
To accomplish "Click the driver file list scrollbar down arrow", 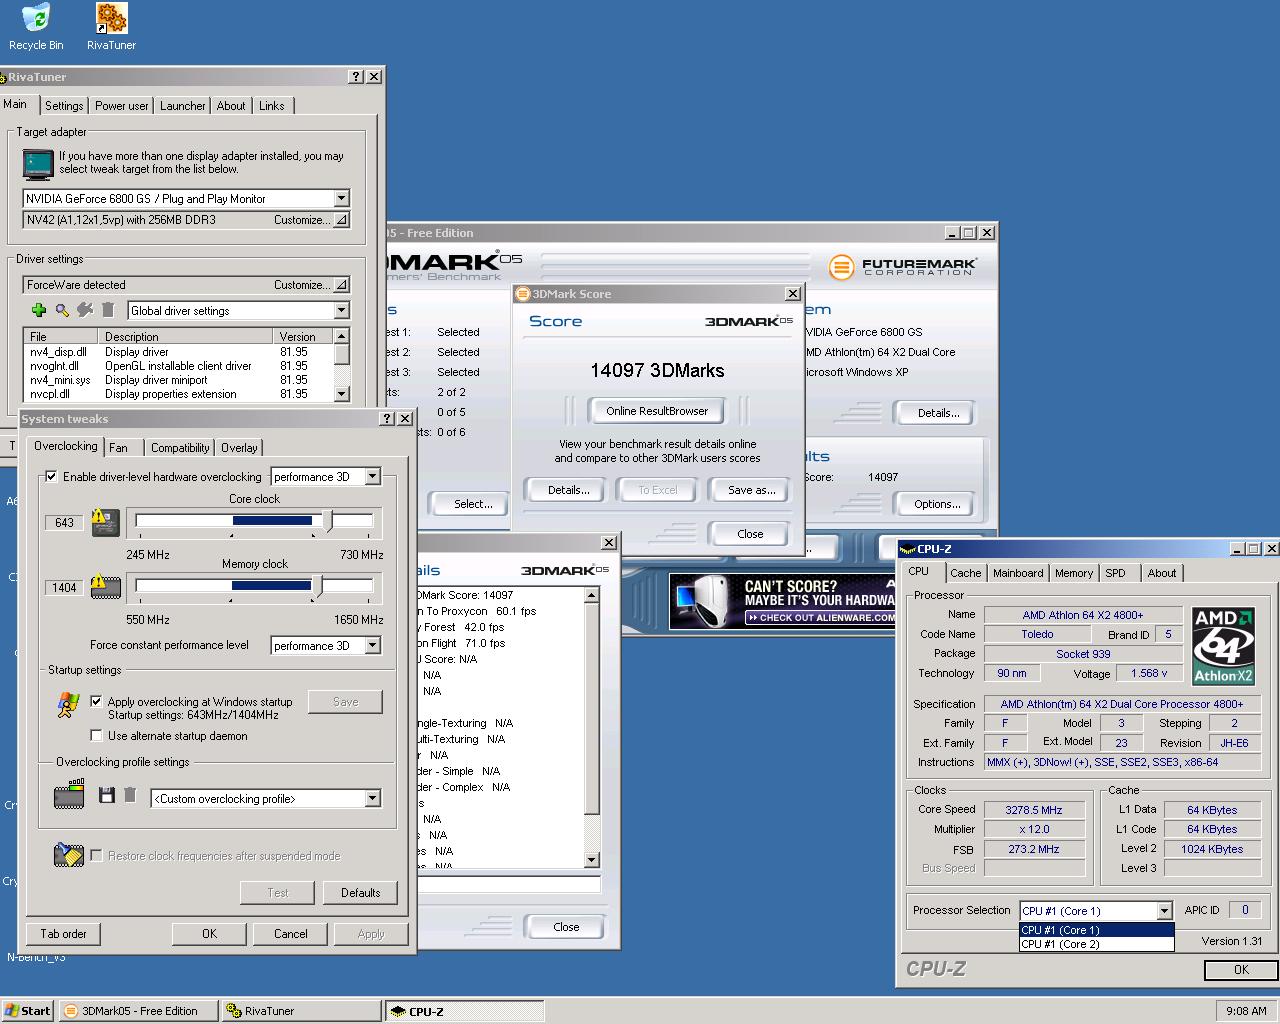I will (342, 394).
